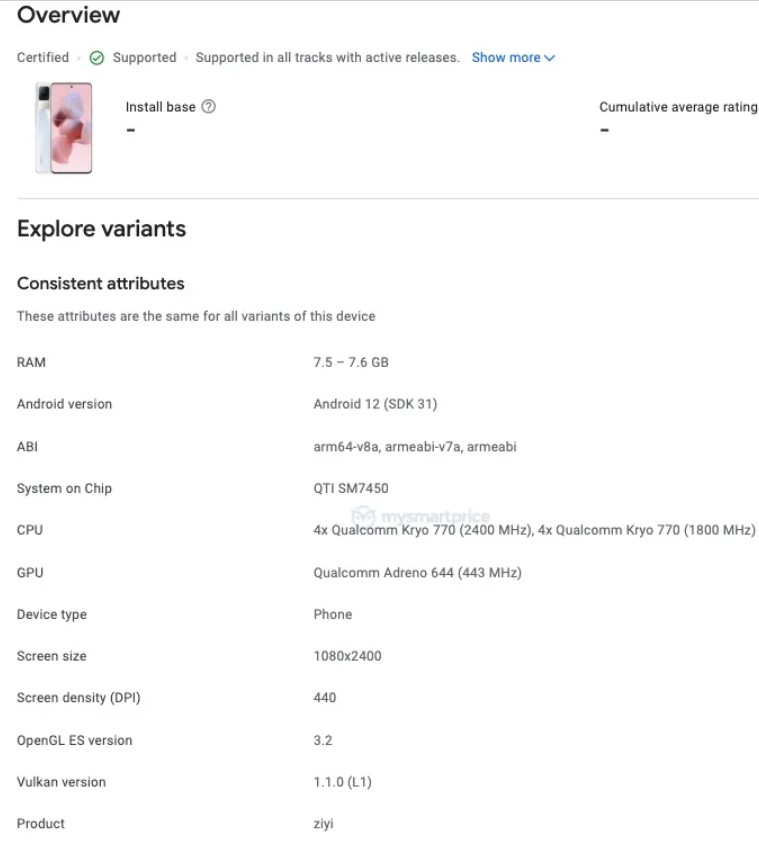This screenshot has width=759, height=847.
Task: Click the 1080x2400 screen size value
Action: pyautogui.click(x=347, y=656)
